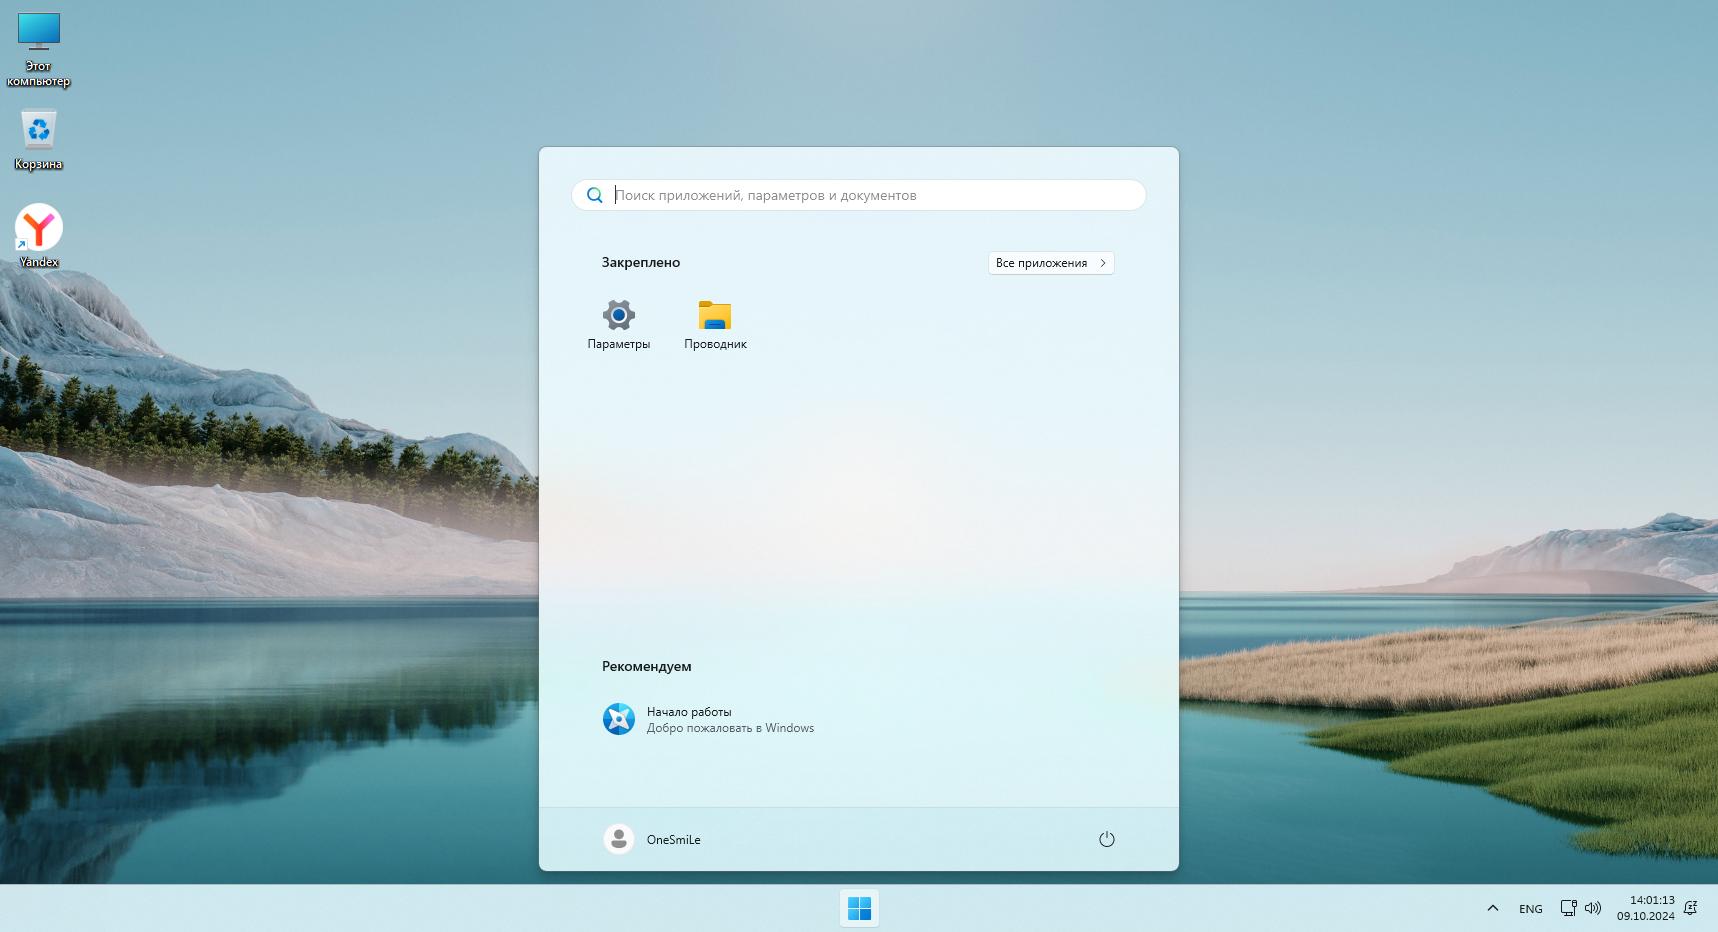The height and width of the screenshot is (932, 1718).
Task: Expand the Все приложения list
Action: 1051,263
